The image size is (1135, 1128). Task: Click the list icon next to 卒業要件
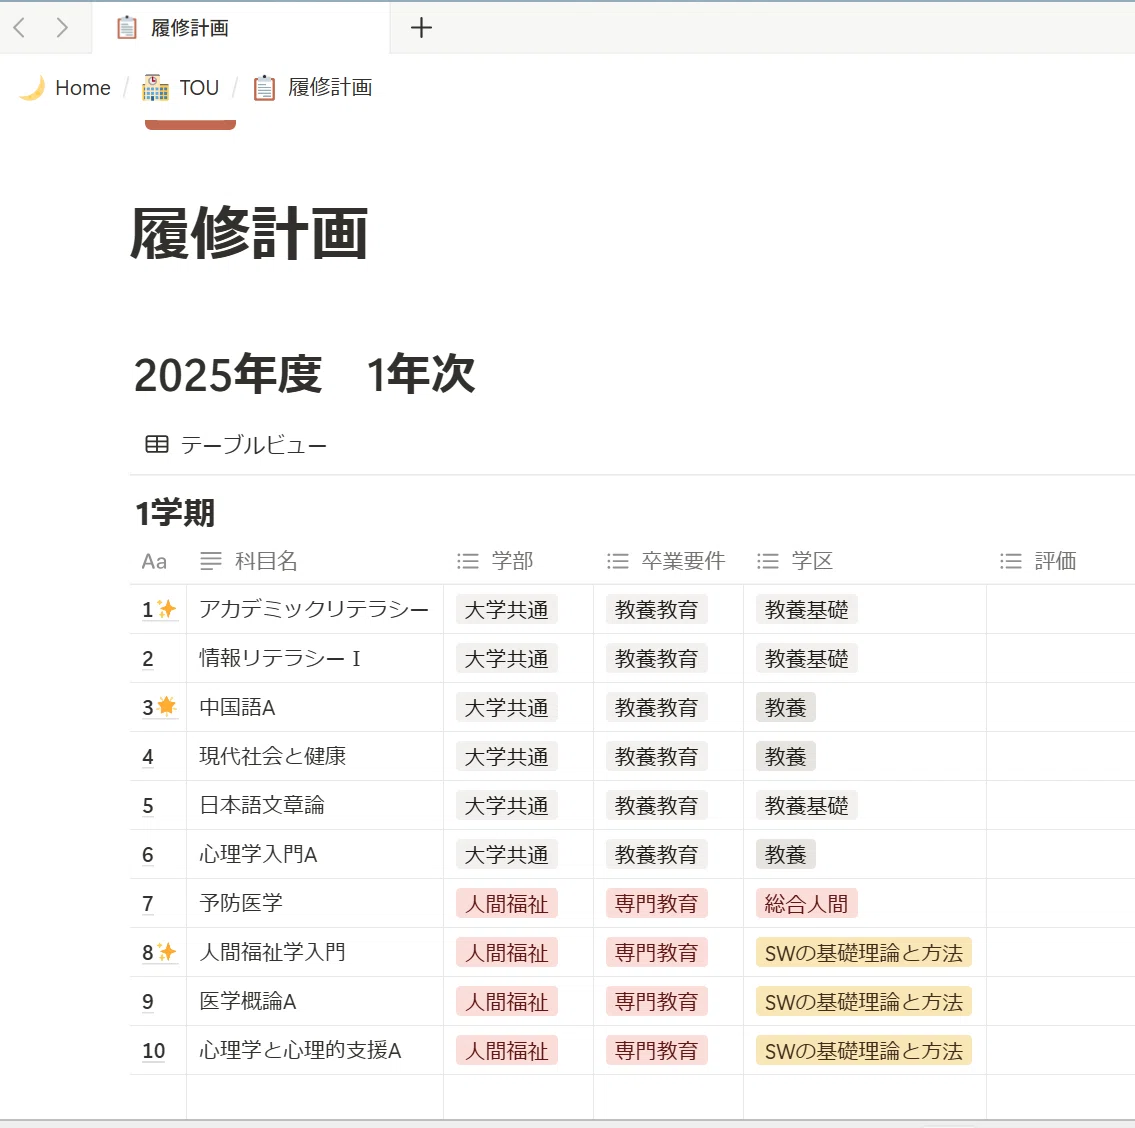pos(617,561)
